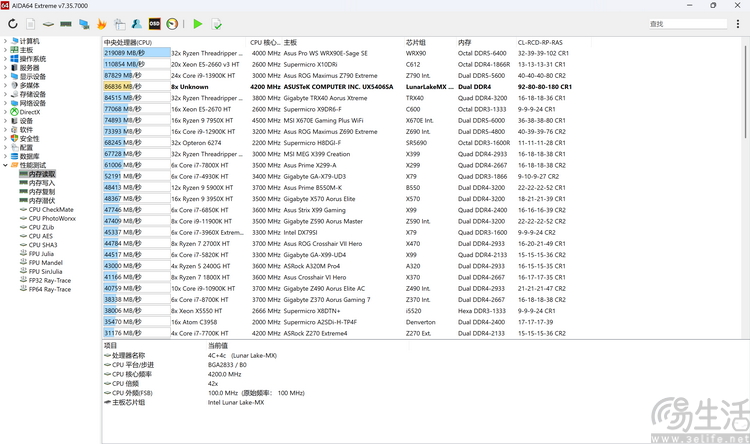Click the gauge benchmark toolbar icon
This screenshot has width=750, height=444.
click(172, 24)
